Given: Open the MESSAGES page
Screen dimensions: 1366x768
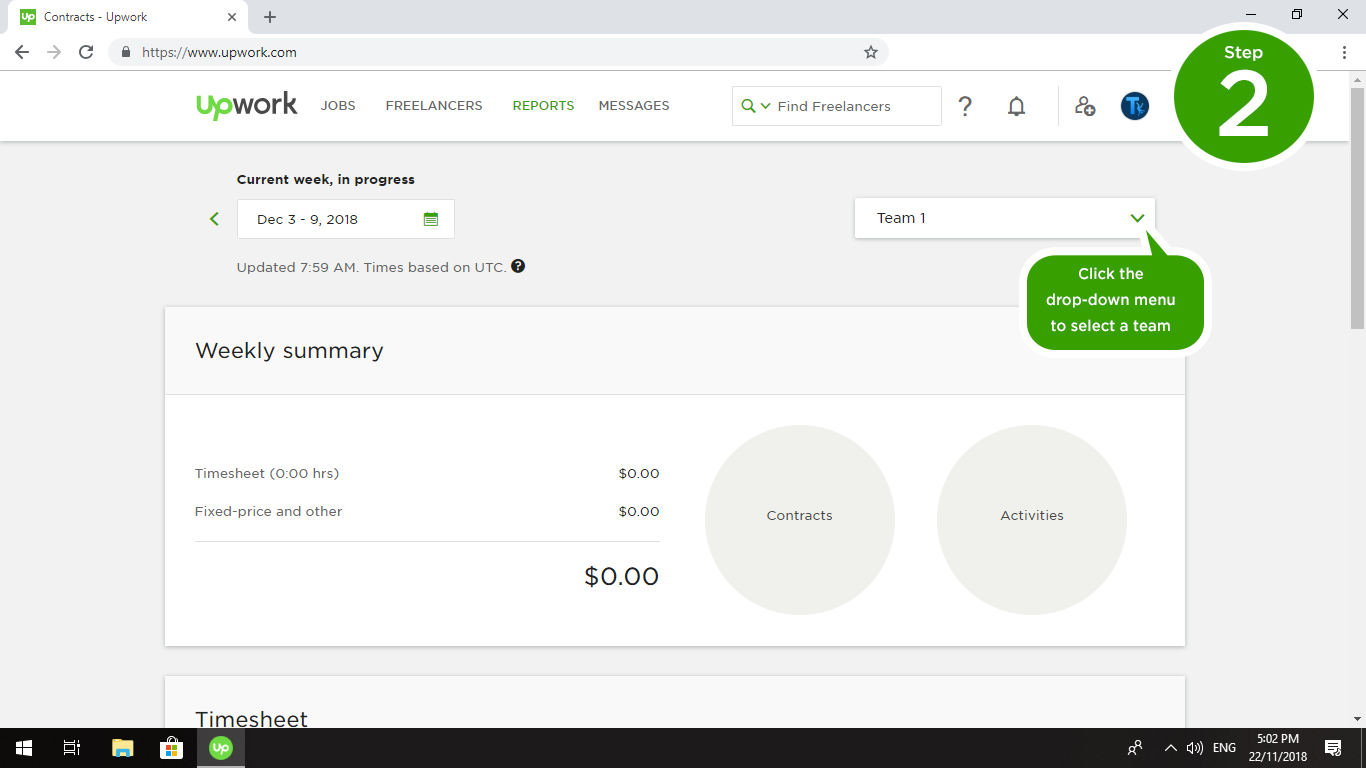Looking at the screenshot, I should point(634,106).
